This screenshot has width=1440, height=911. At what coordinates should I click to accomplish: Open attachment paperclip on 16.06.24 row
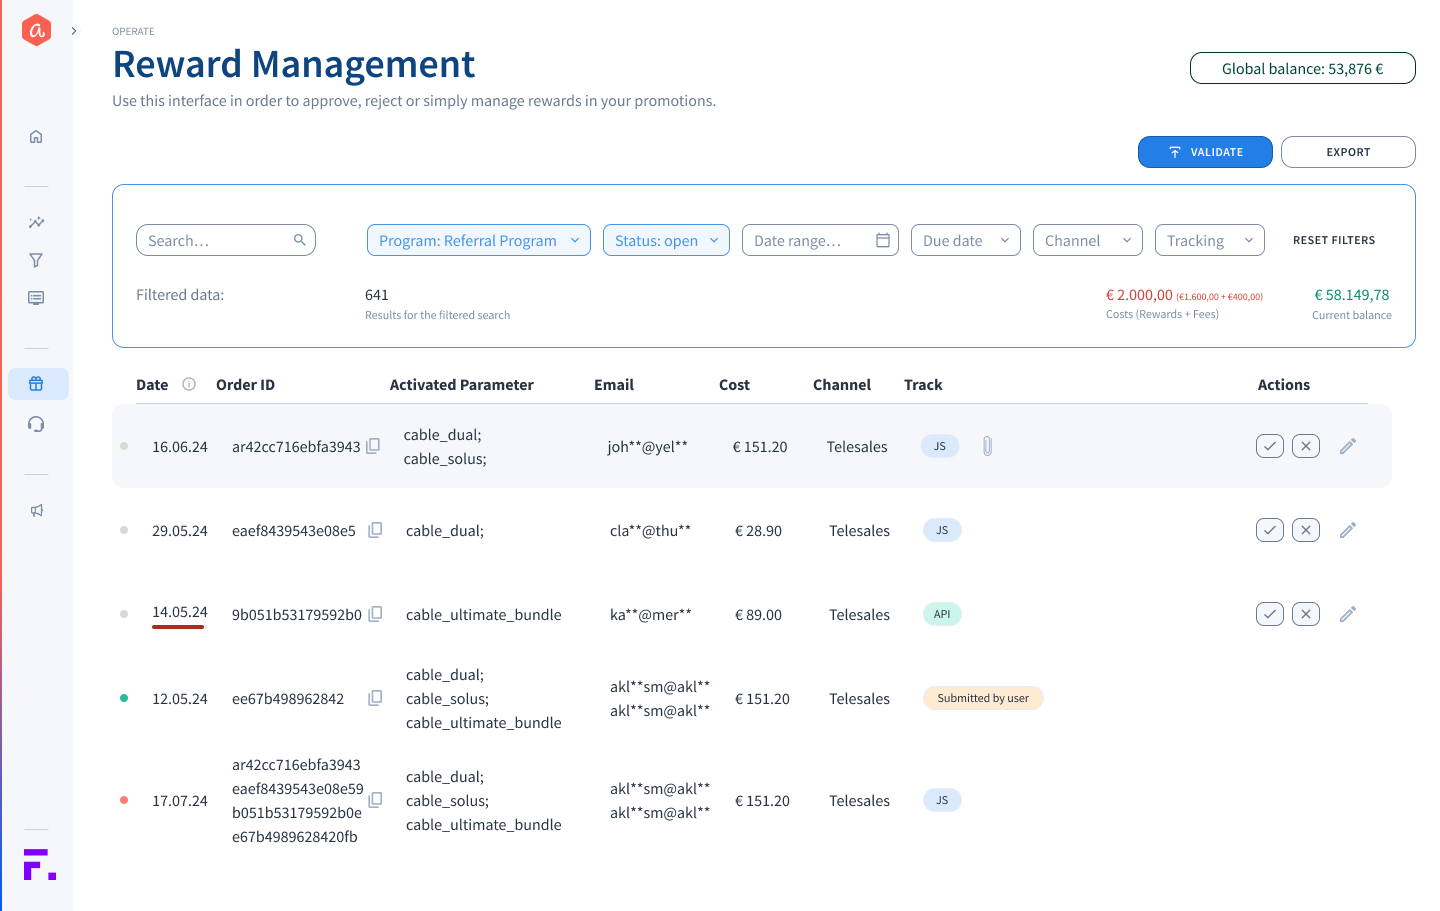[987, 446]
